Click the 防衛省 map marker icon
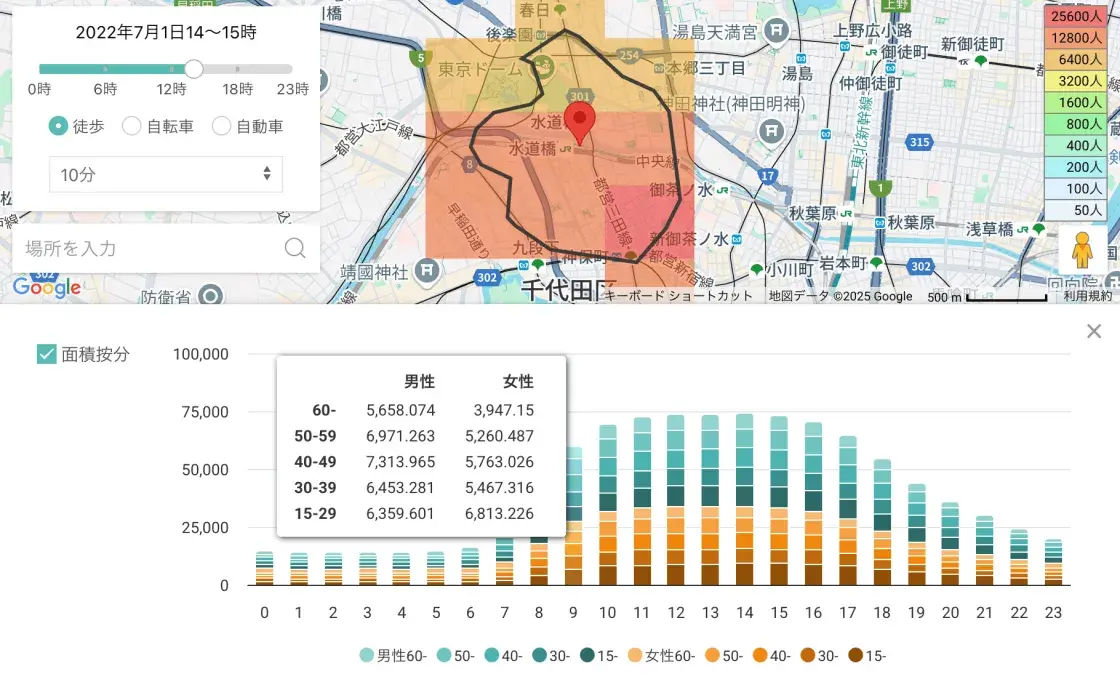 (x=210, y=294)
